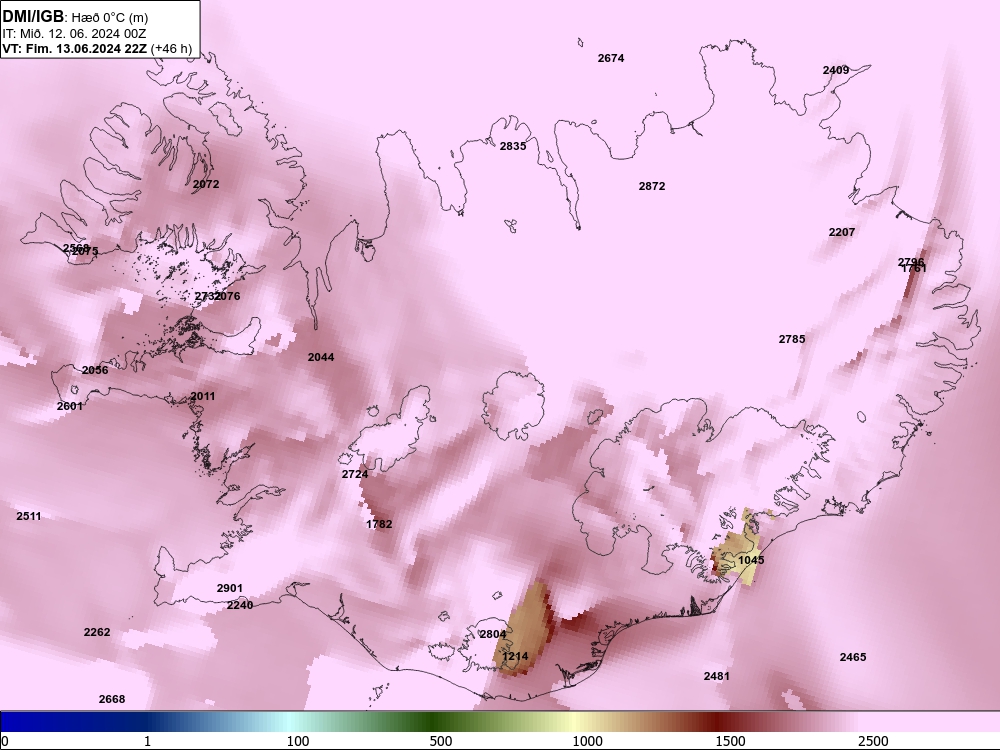Click the 2674 value north of Iceland

(x=610, y=58)
